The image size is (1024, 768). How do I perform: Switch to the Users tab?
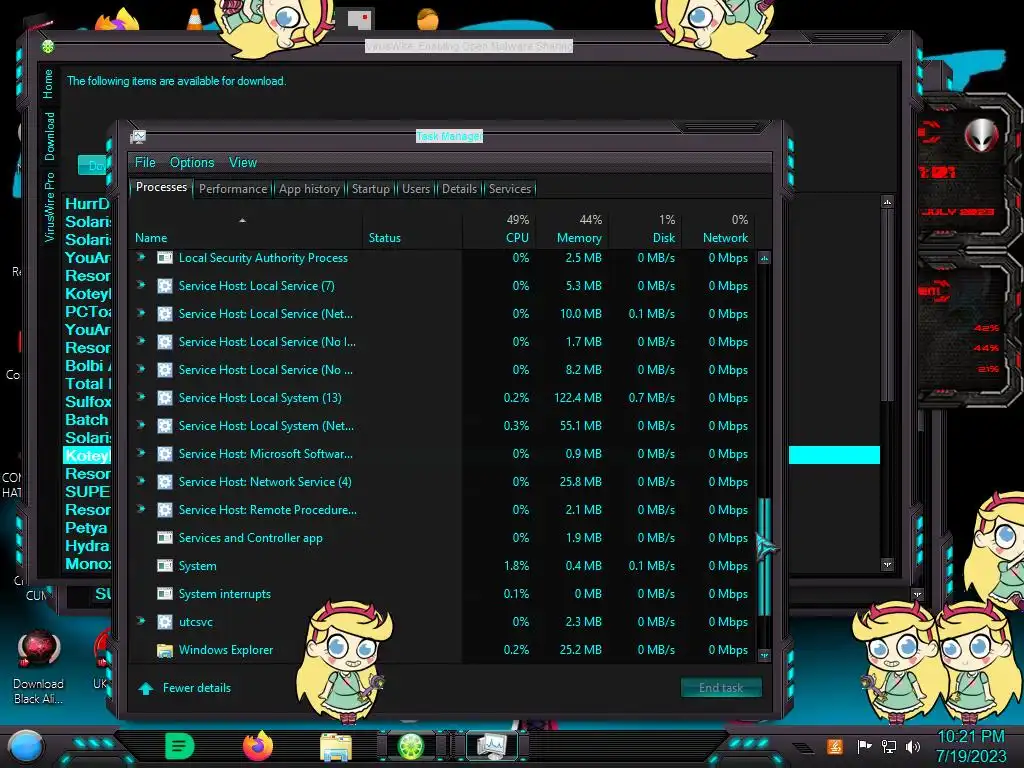(416, 189)
